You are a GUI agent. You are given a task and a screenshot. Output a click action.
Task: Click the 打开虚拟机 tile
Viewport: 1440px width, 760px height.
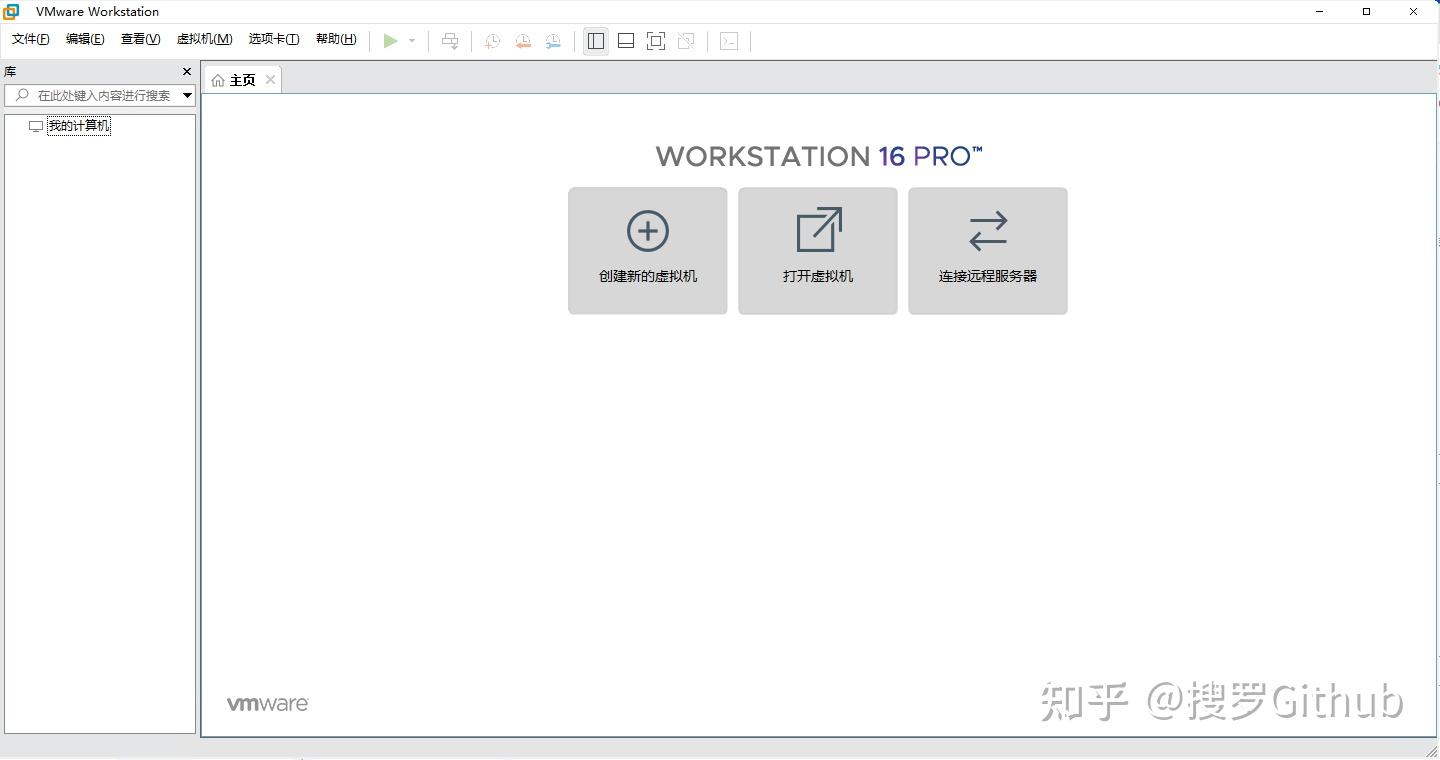818,251
